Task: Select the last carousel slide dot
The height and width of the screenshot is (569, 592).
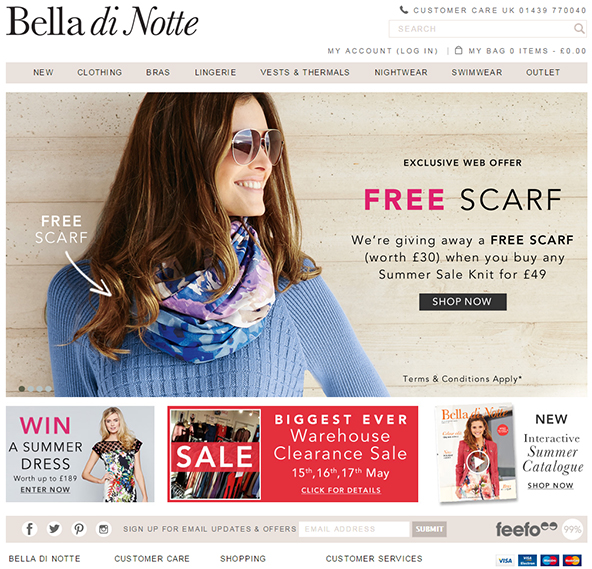Action: pos(48,389)
